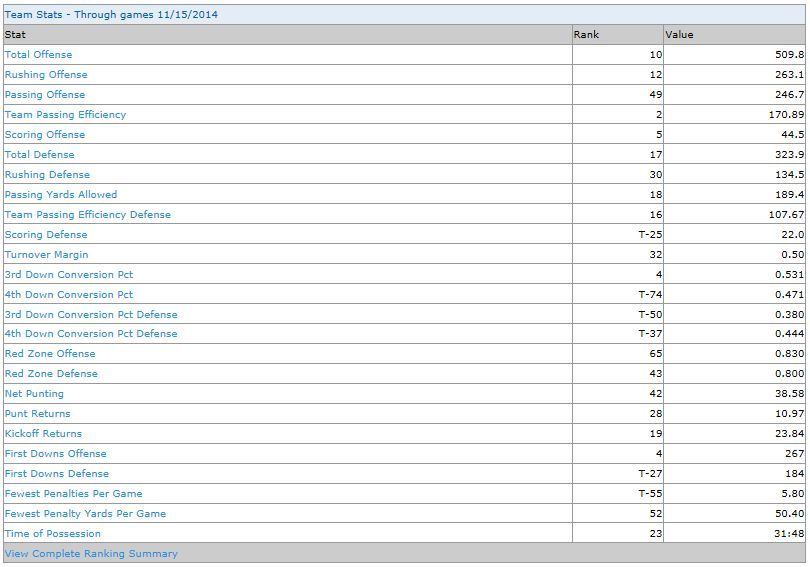This screenshot has width=810, height=567.
Task: Click the Rushing Defense link
Action: [47, 175]
